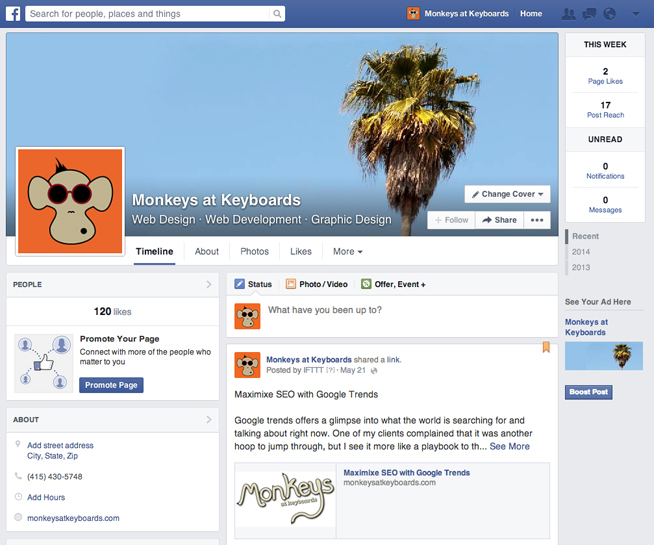Click the May 21 post date
The width and height of the screenshot is (654, 545).
click(352, 370)
